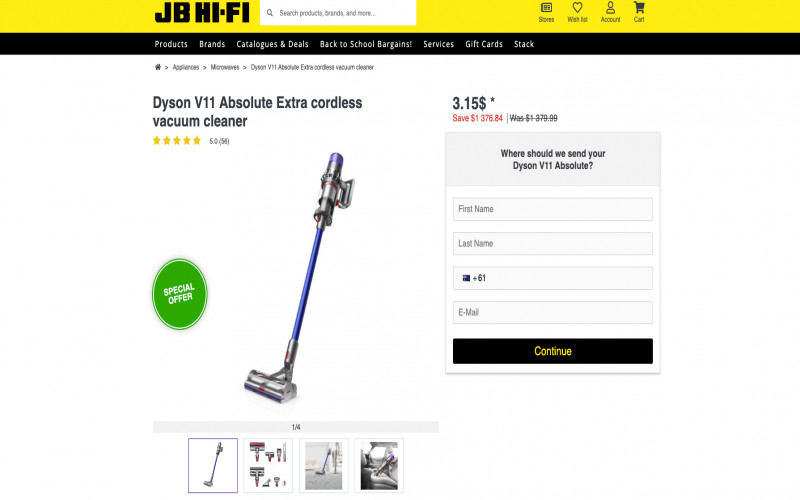Click the five-star rating
Image resolution: width=800 pixels, height=500 pixels.
[x=177, y=141]
